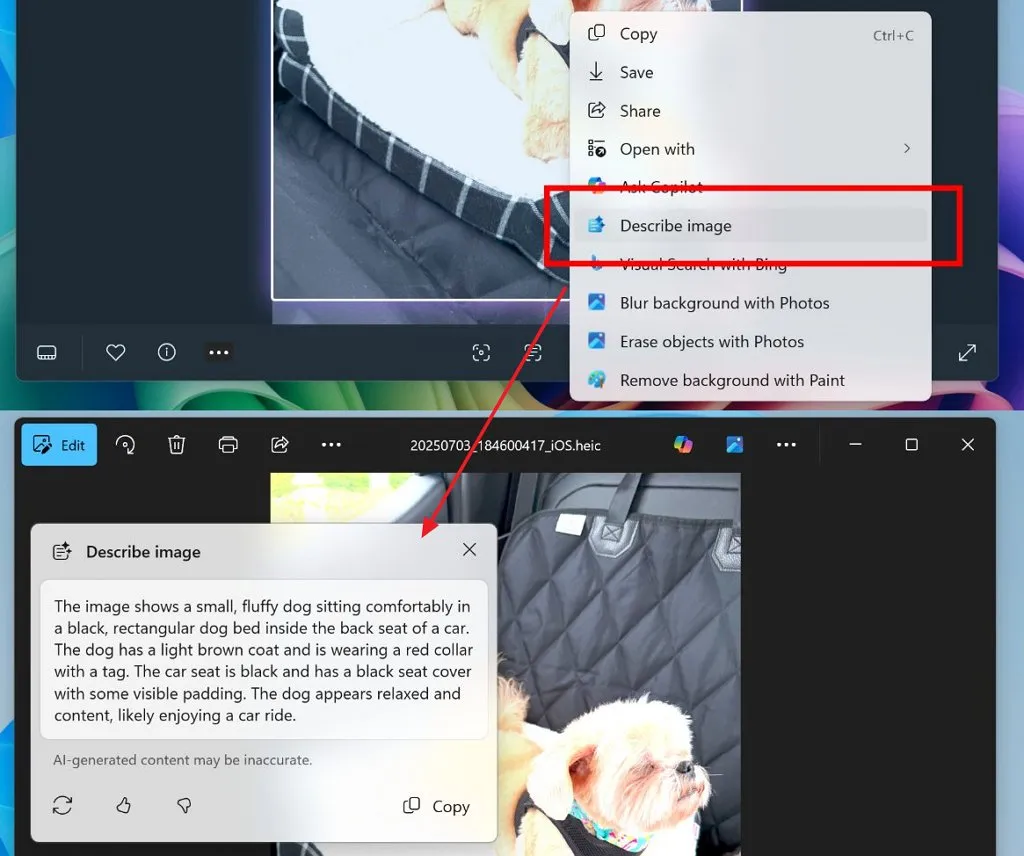Image resolution: width=1024 pixels, height=856 pixels.
Task: Select Describe image from the context menu
Action: pyautogui.click(x=677, y=225)
